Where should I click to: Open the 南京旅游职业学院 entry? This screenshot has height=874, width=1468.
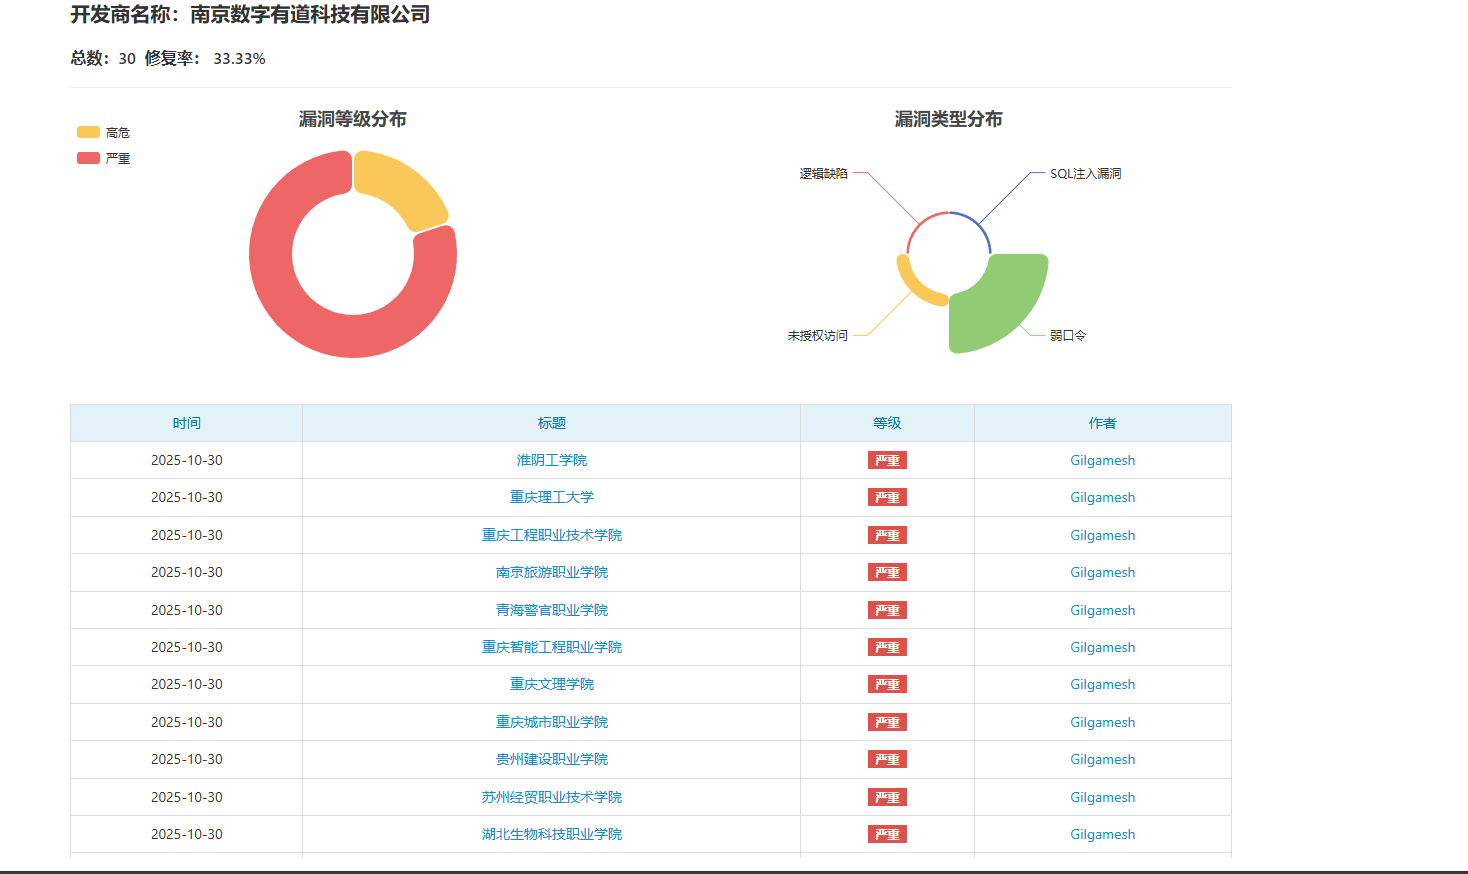click(551, 572)
